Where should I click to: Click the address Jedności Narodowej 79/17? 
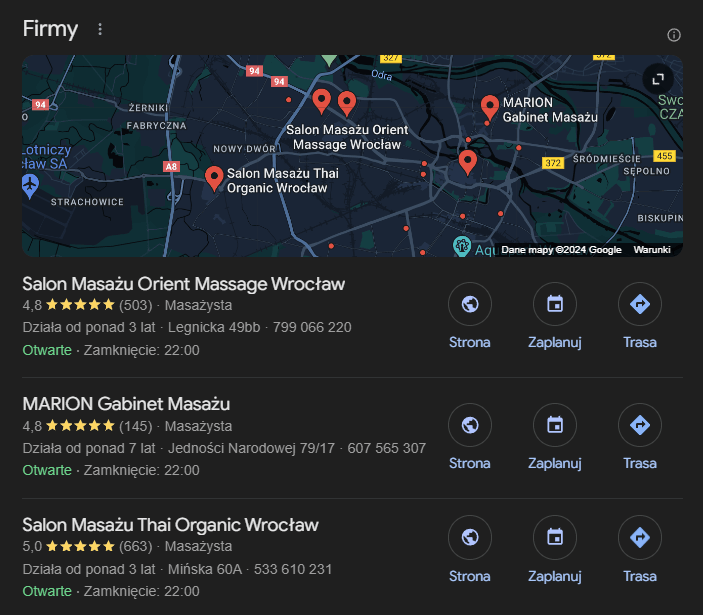point(251,448)
